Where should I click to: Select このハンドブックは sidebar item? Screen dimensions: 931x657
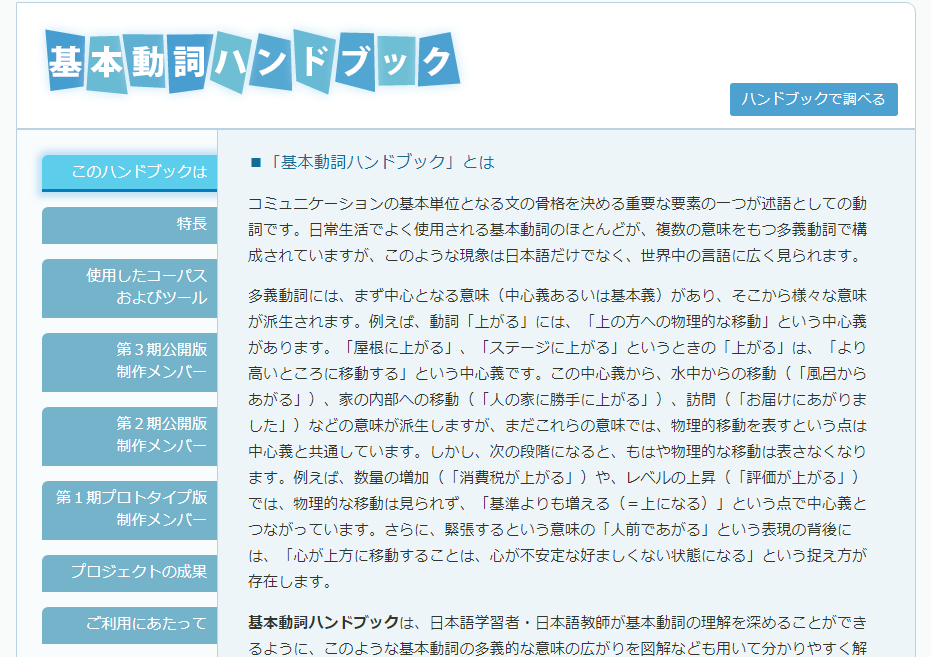[129, 173]
